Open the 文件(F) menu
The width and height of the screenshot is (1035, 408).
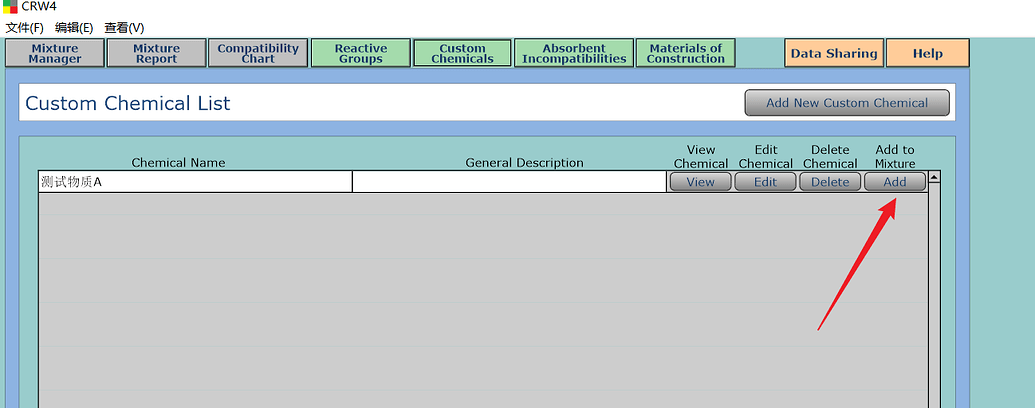click(25, 28)
